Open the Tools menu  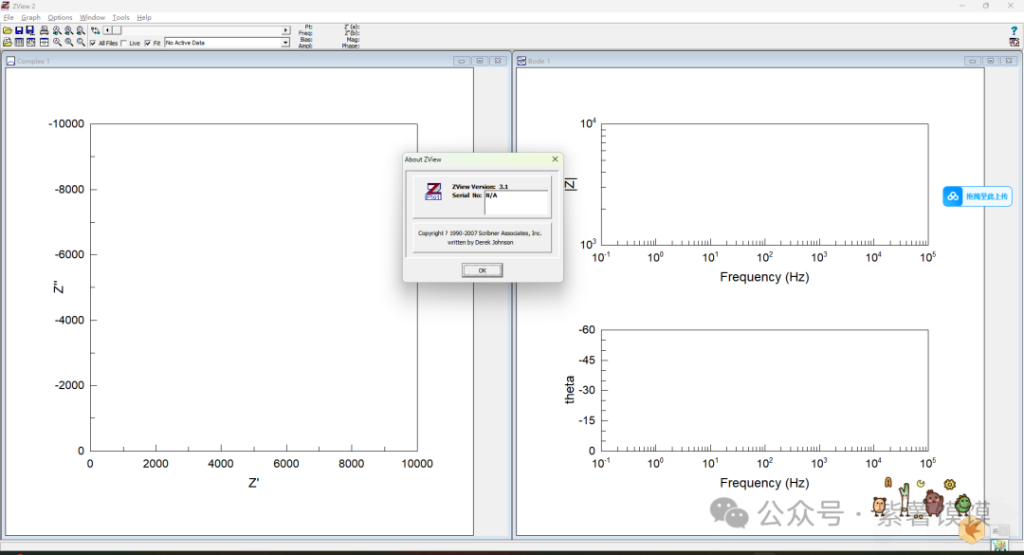pyautogui.click(x=121, y=17)
